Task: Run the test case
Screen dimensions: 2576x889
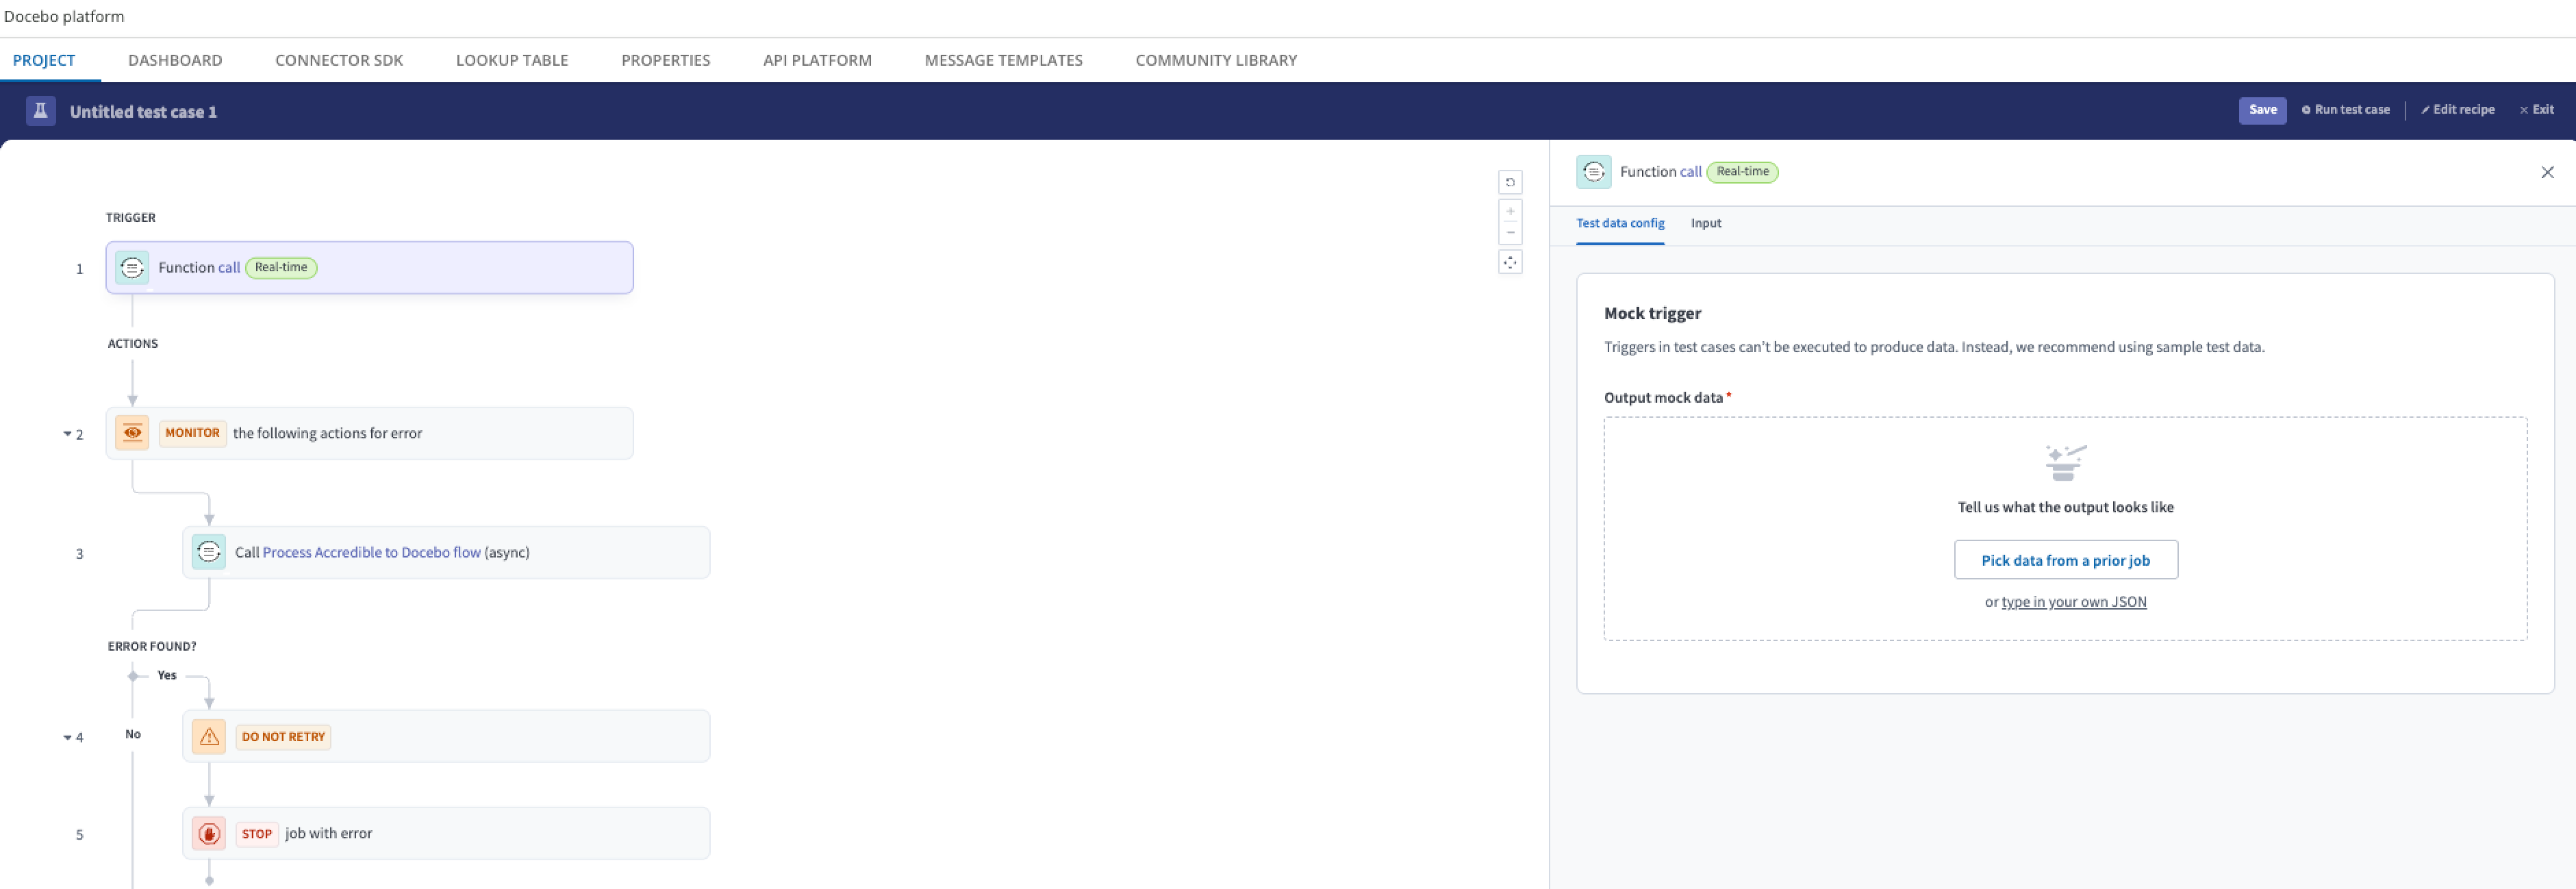Action: click(2346, 110)
